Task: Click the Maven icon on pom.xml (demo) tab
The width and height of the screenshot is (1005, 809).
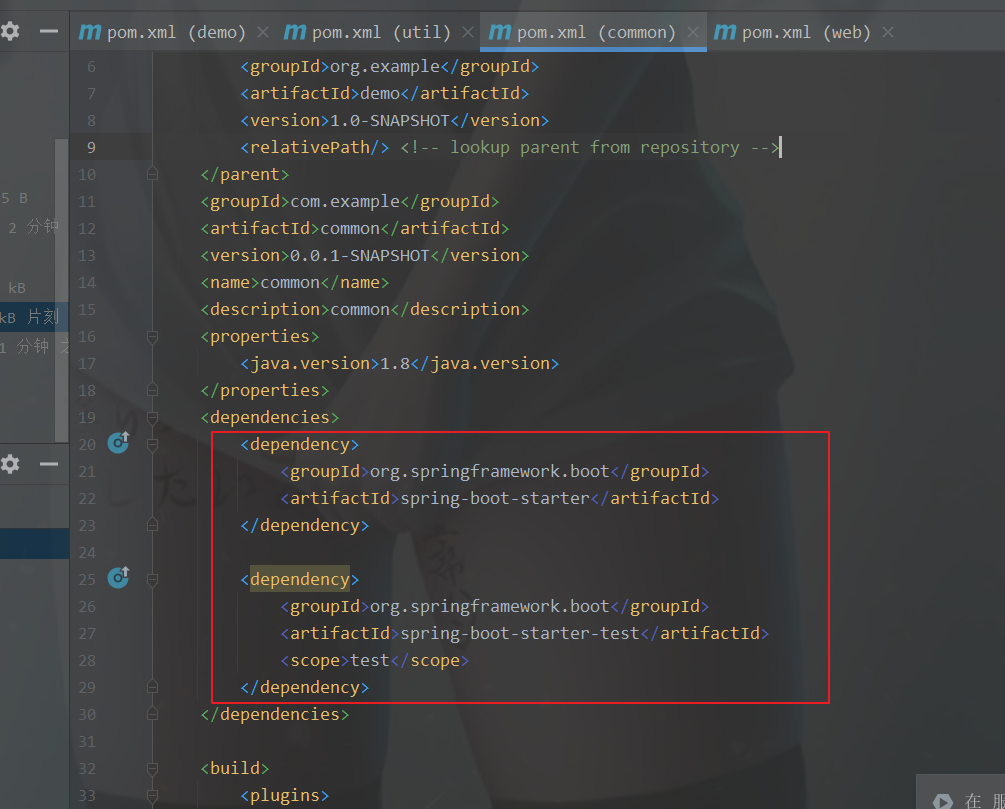Action: (x=88, y=31)
